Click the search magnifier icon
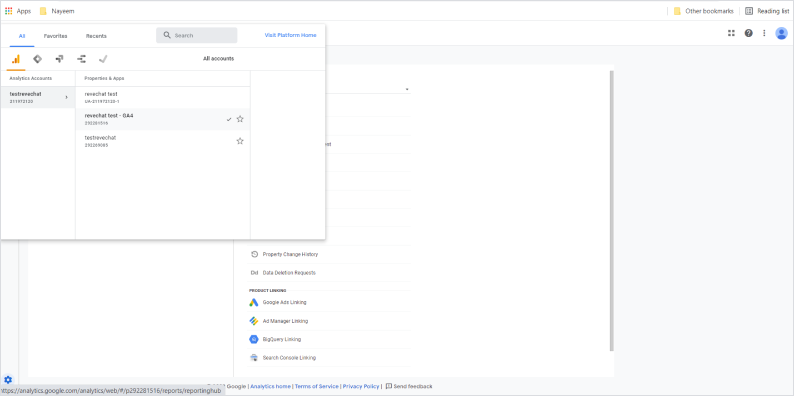794x396 pixels. point(167,35)
